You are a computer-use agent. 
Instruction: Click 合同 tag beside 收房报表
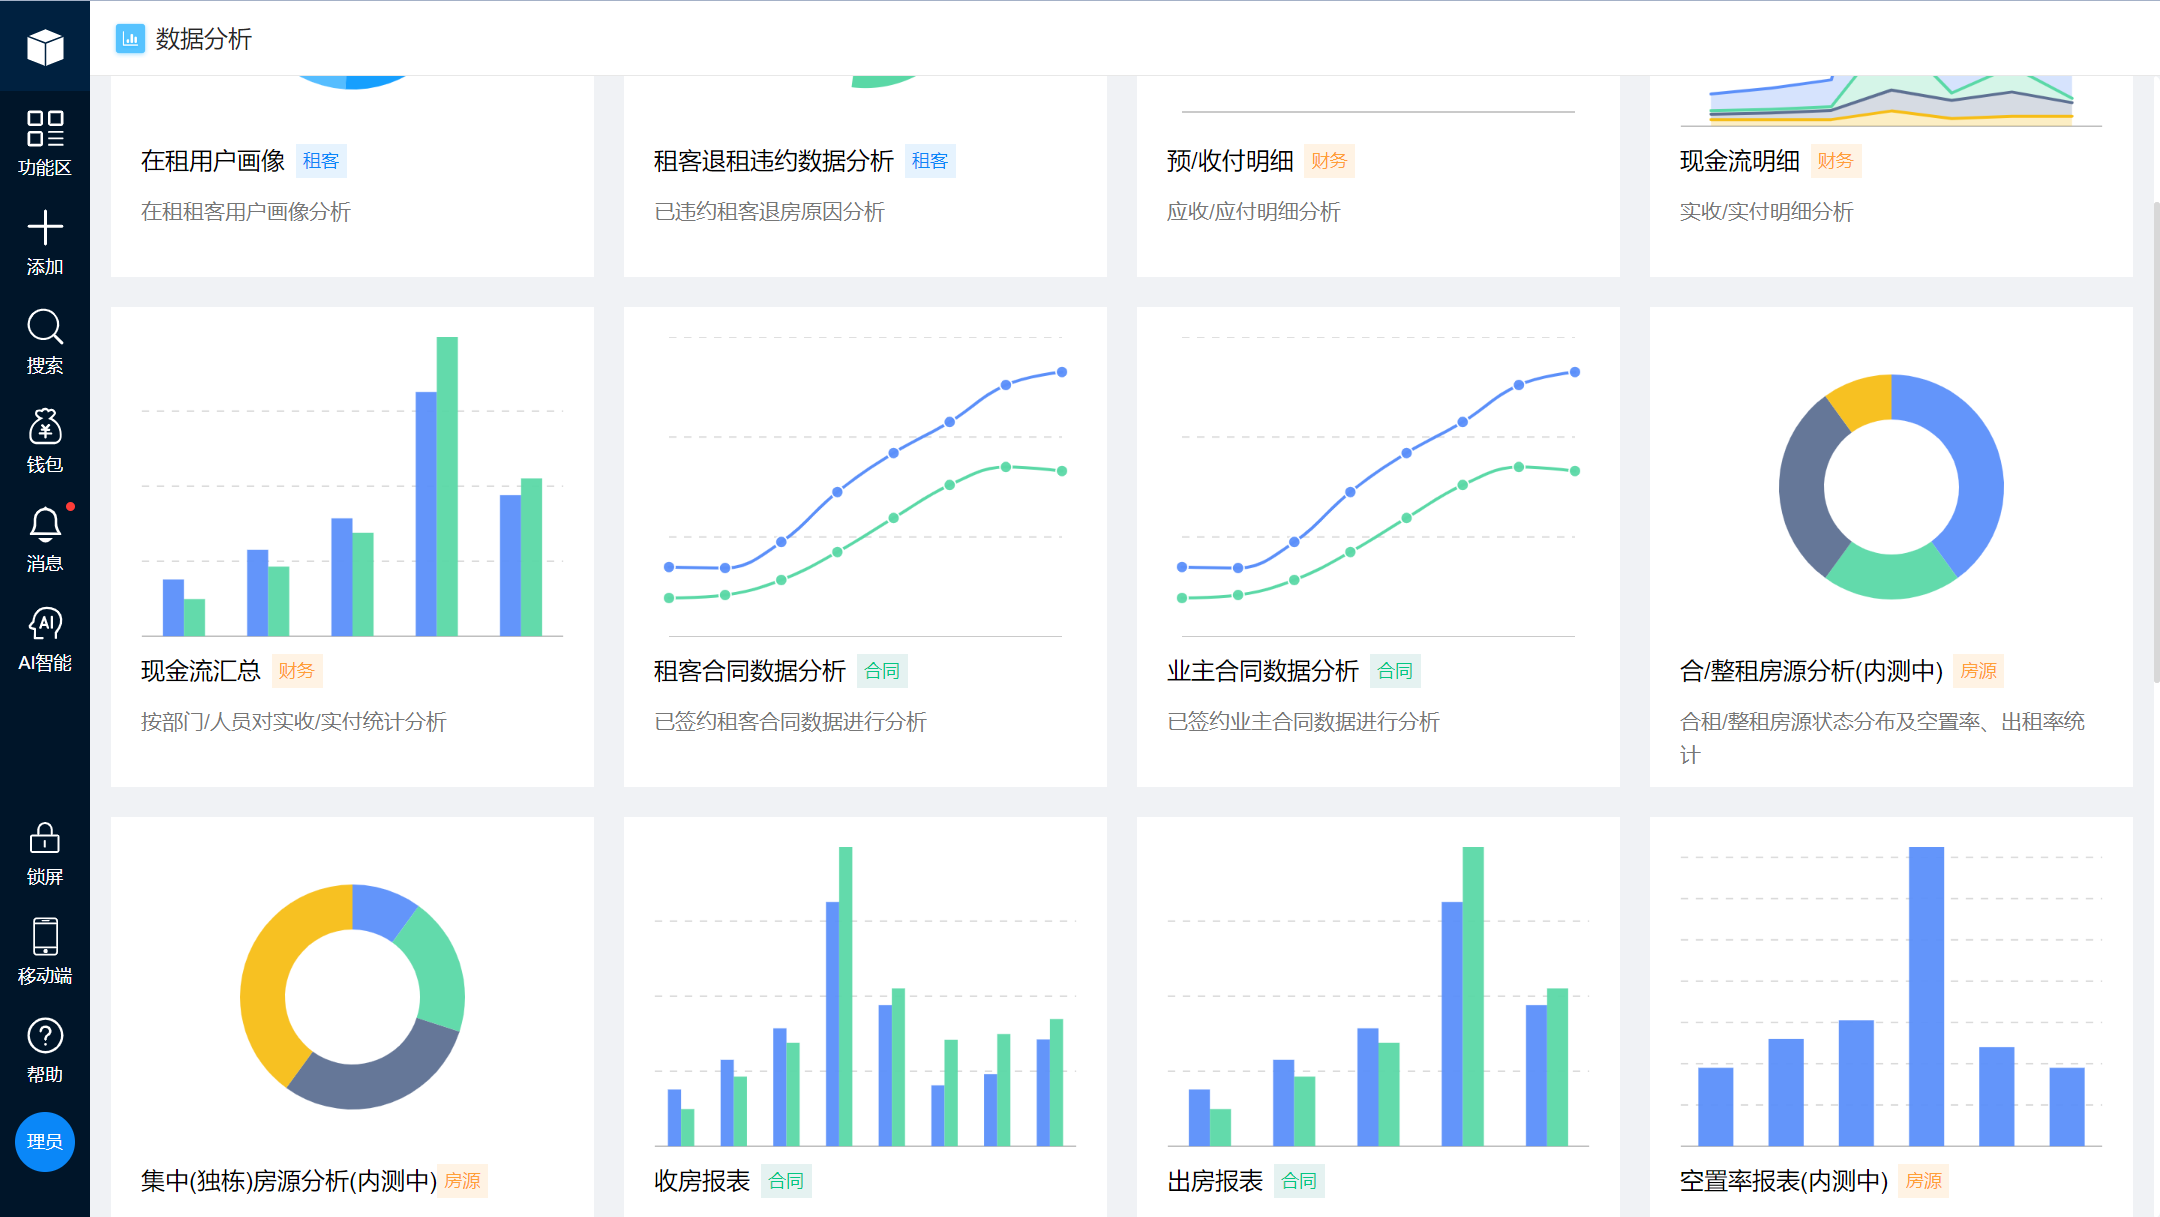[786, 1181]
